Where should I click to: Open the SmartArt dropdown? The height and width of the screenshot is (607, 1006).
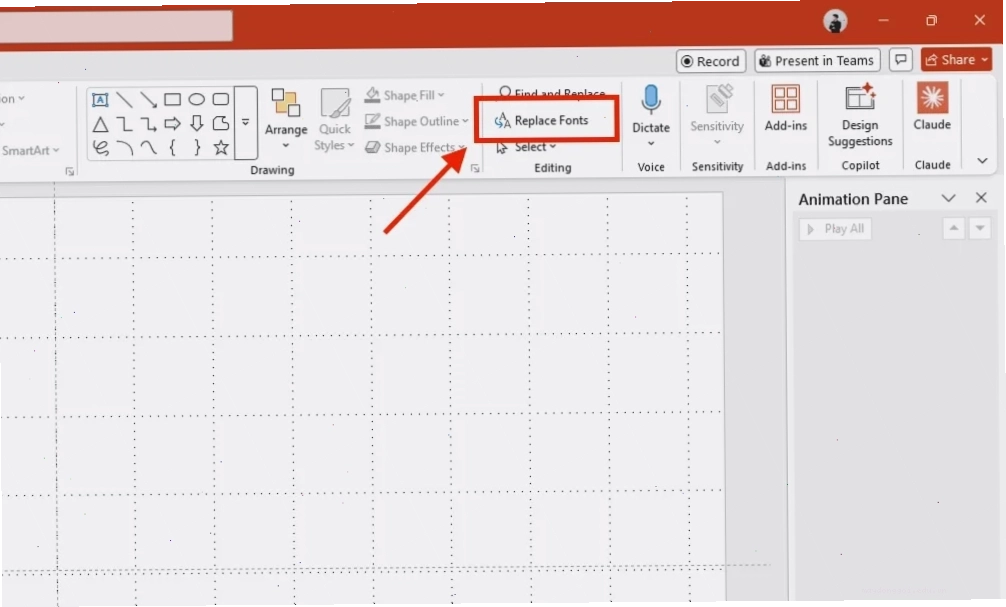tap(30, 150)
